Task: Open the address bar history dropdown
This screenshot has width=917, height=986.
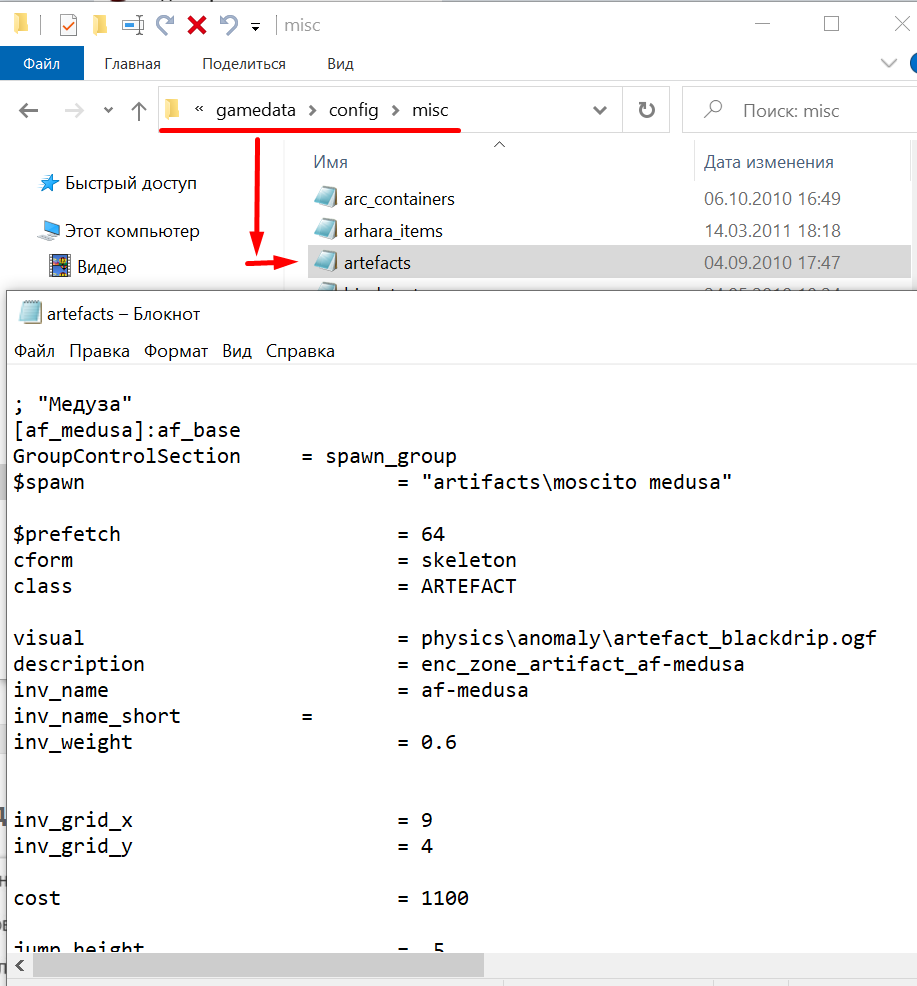Action: click(600, 111)
